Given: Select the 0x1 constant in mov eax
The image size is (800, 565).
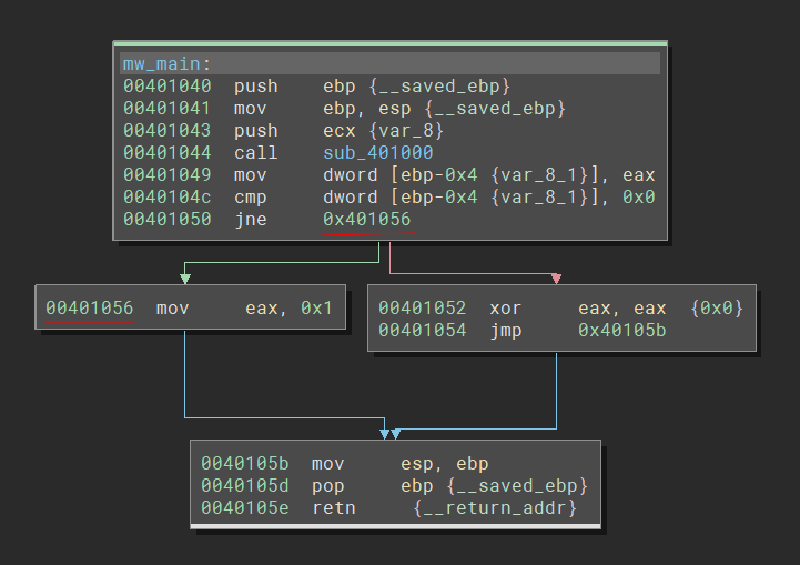Looking at the screenshot, I should tap(316, 308).
